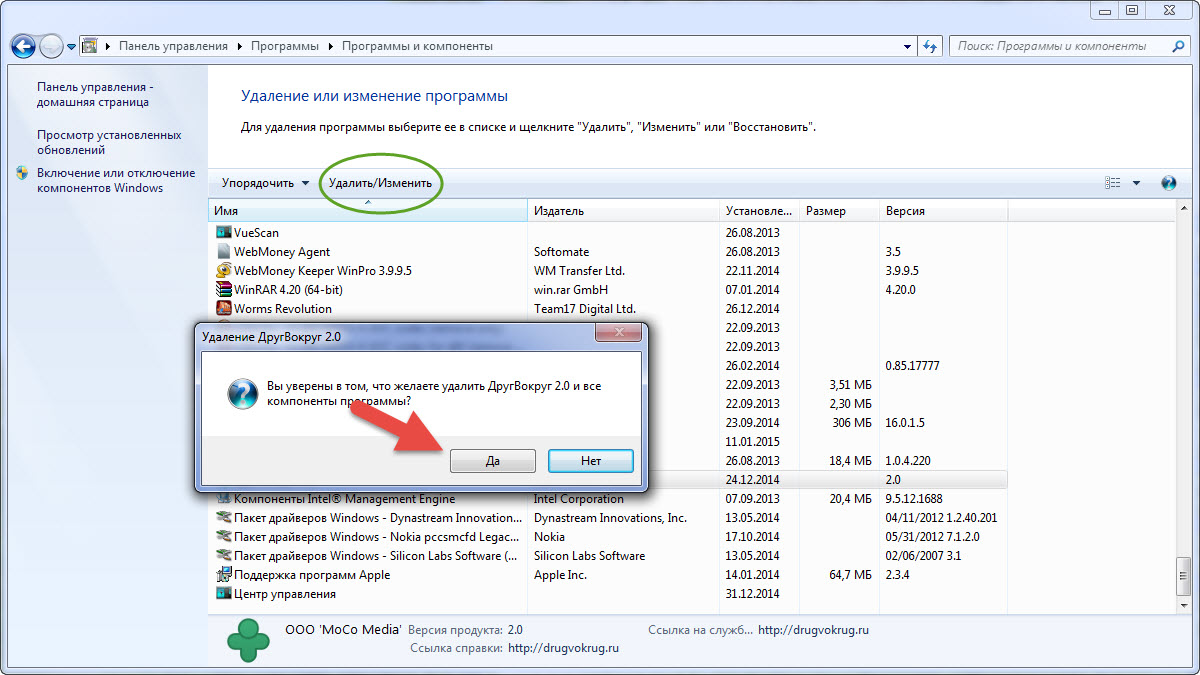Click version '1.0.4.220' cell
Image resolution: width=1200 pixels, height=675 pixels.
point(910,461)
